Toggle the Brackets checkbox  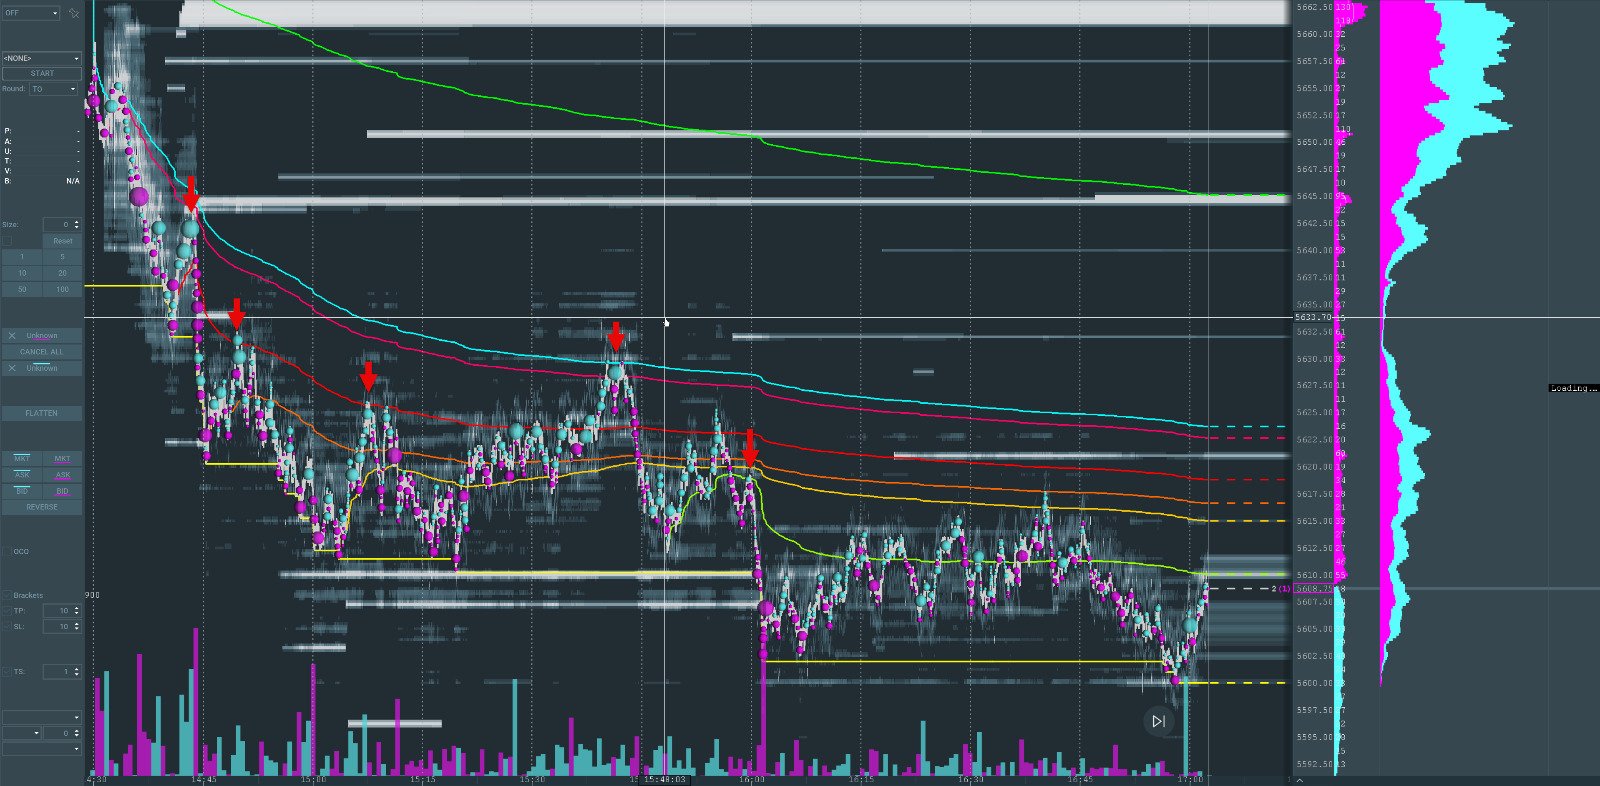point(8,596)
